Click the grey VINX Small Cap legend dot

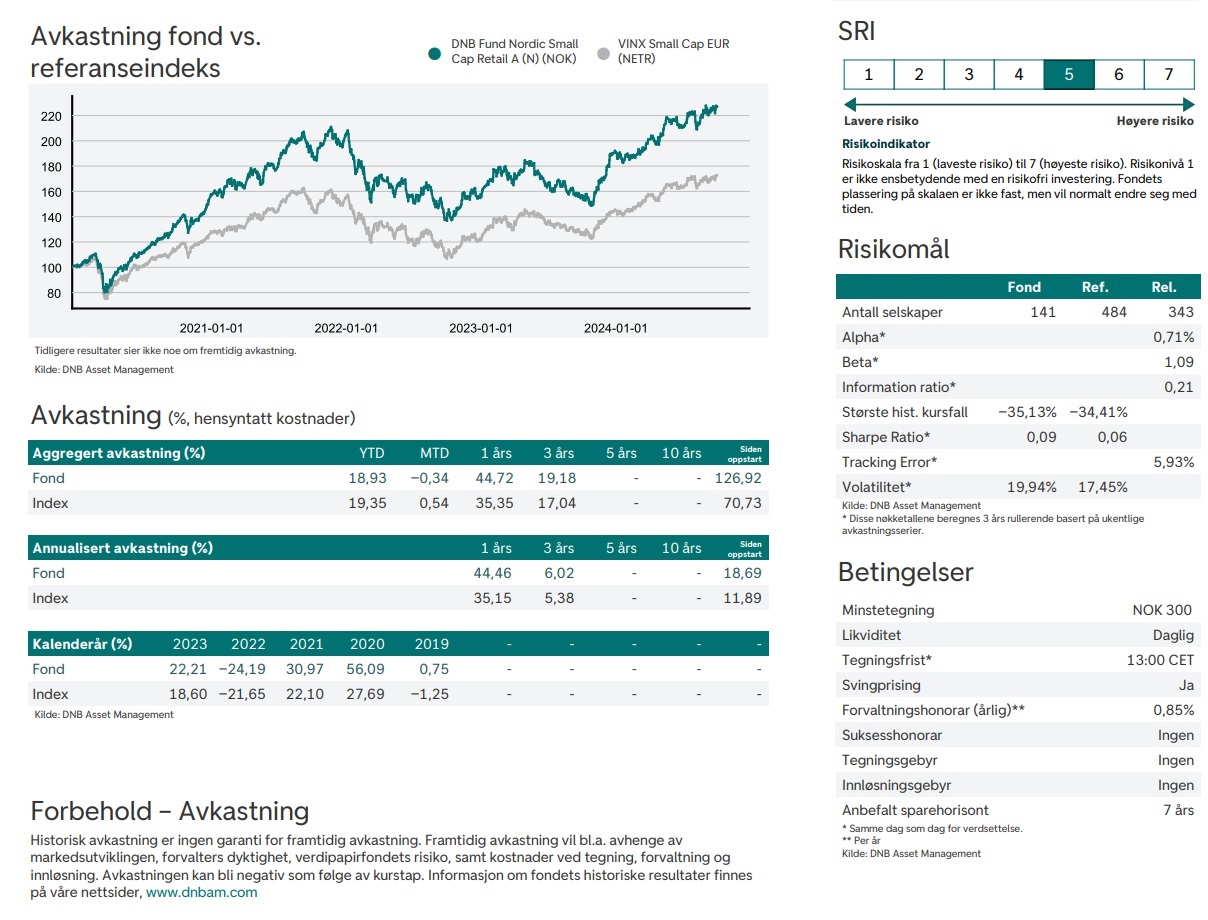click(602, 53)
